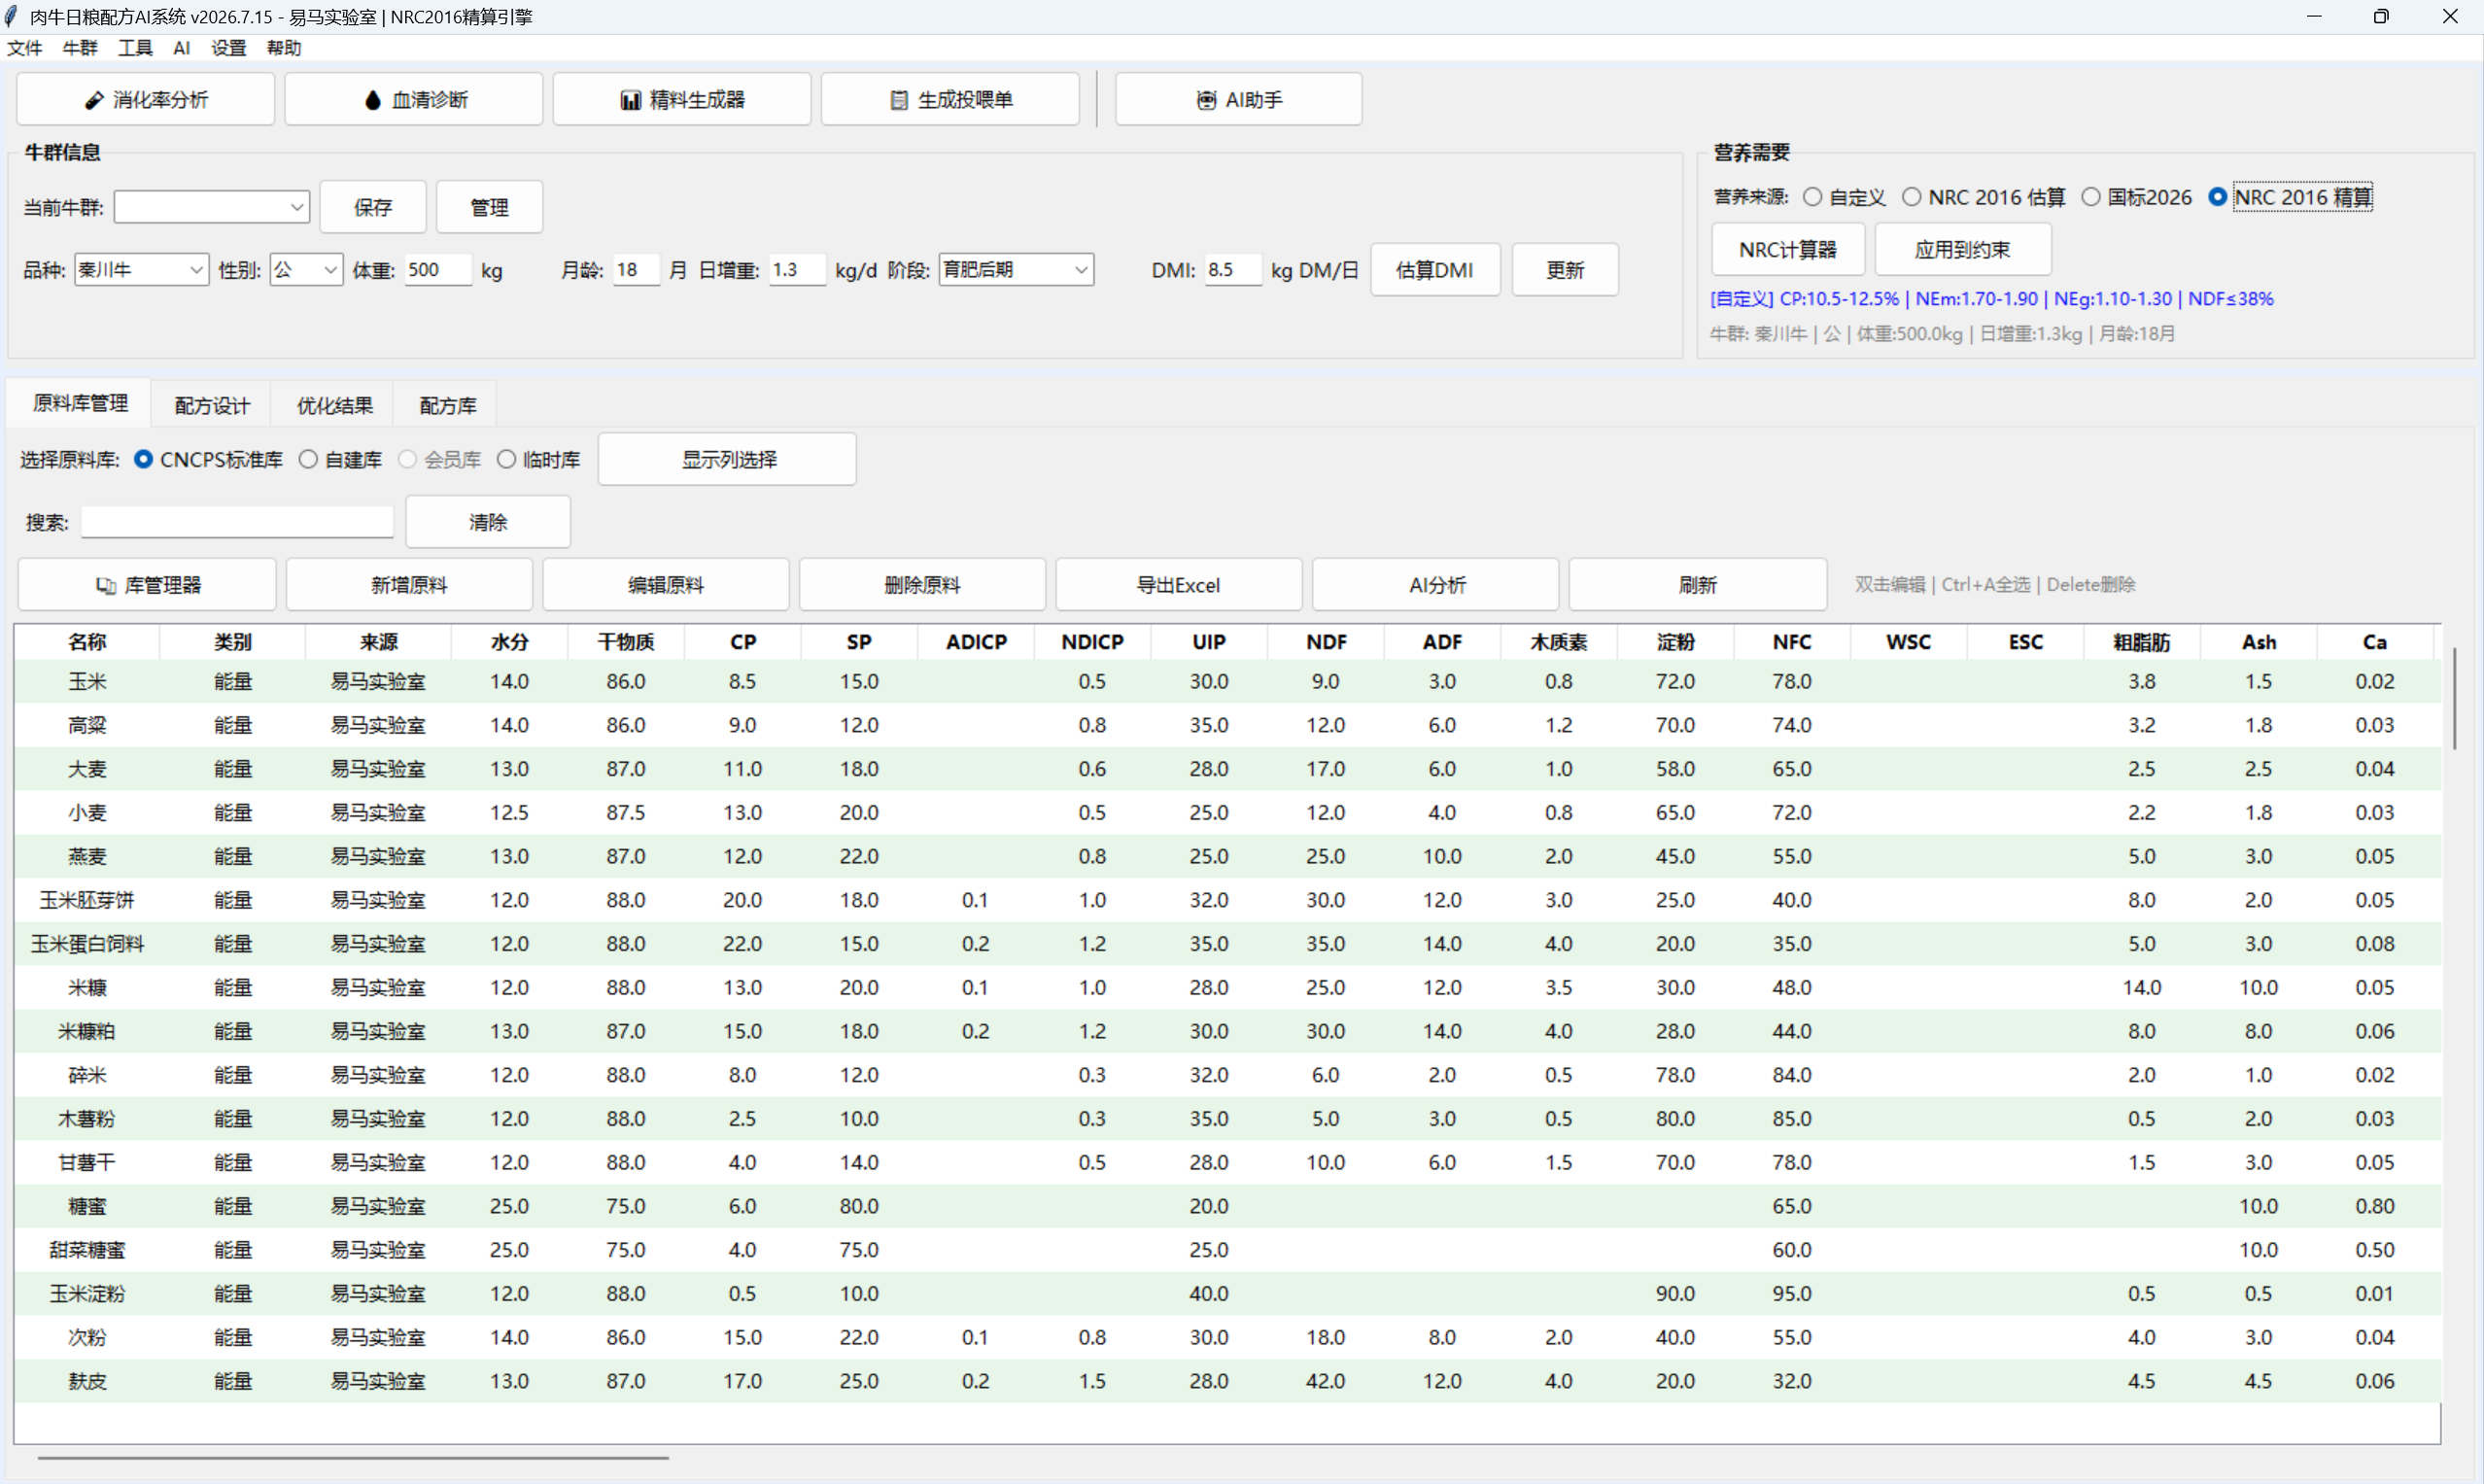Open the 消化率分析 pencil icon tool
Image resolution: width=2484 pixels, height=1484 pixels.
tap(94, 100)
